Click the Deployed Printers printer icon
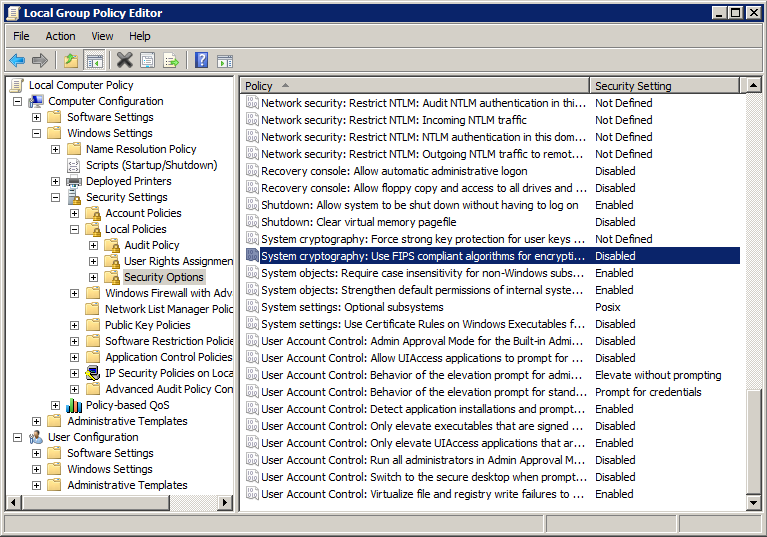 tap(74, 181)
